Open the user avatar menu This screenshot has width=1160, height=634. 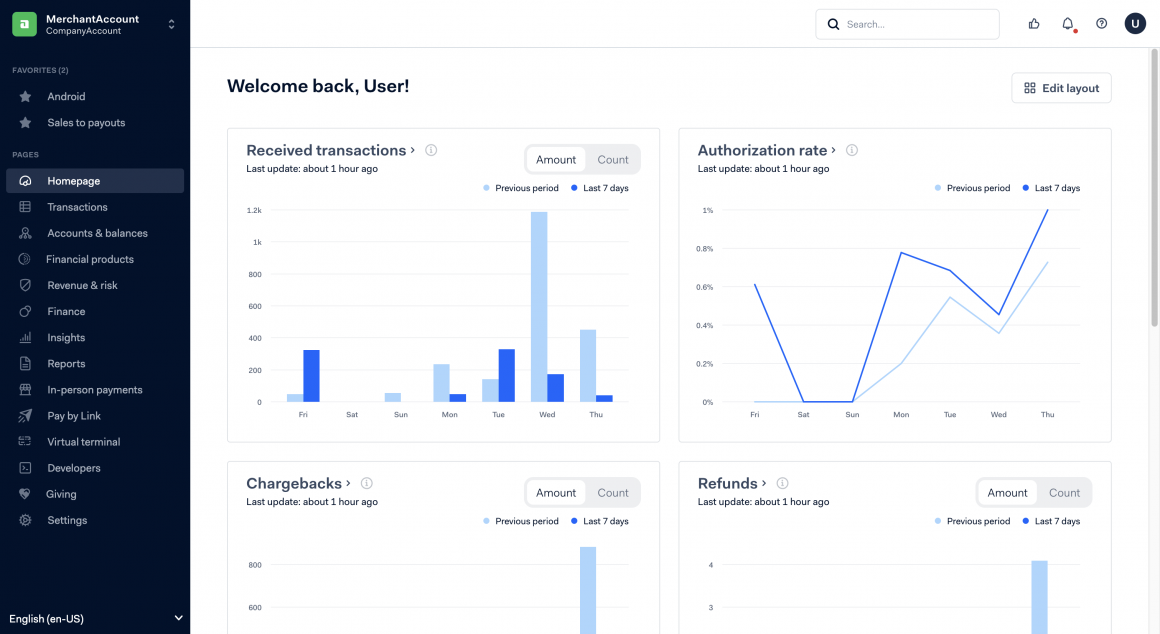coord(1135,24)
